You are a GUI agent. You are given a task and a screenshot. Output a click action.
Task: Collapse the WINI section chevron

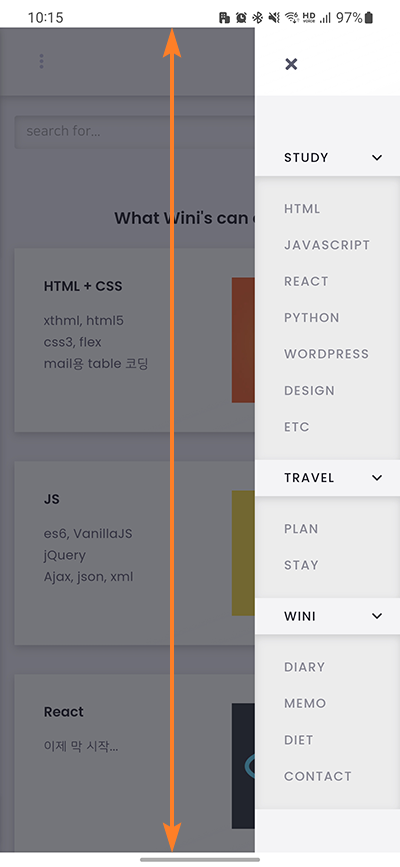click(x=377, y=616)
